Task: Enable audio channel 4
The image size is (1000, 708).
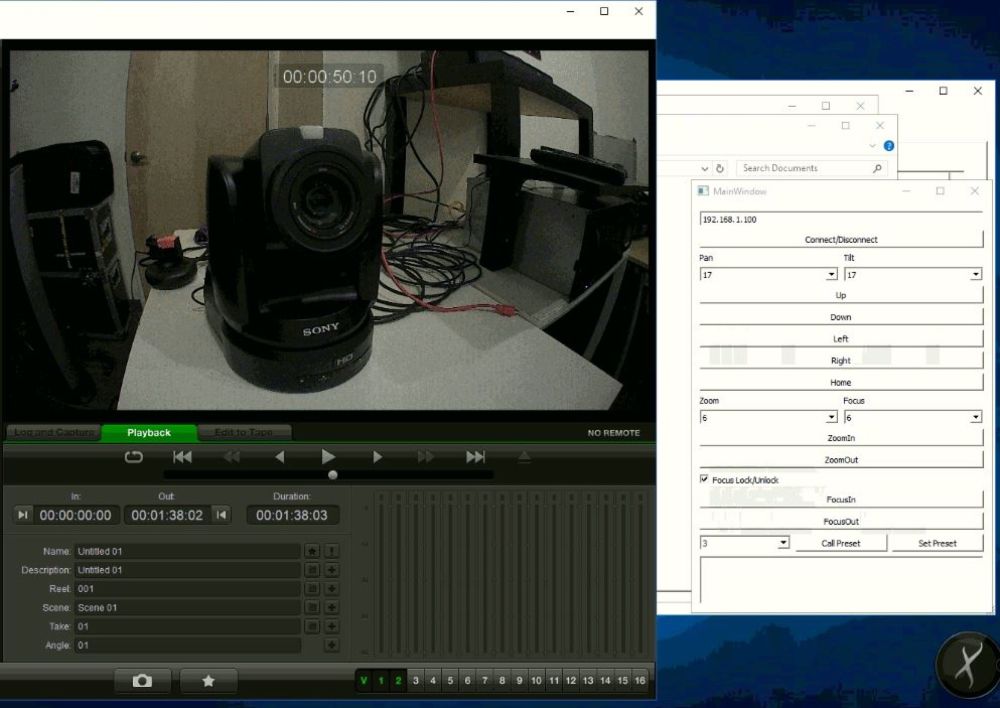Action: [432, 681]
